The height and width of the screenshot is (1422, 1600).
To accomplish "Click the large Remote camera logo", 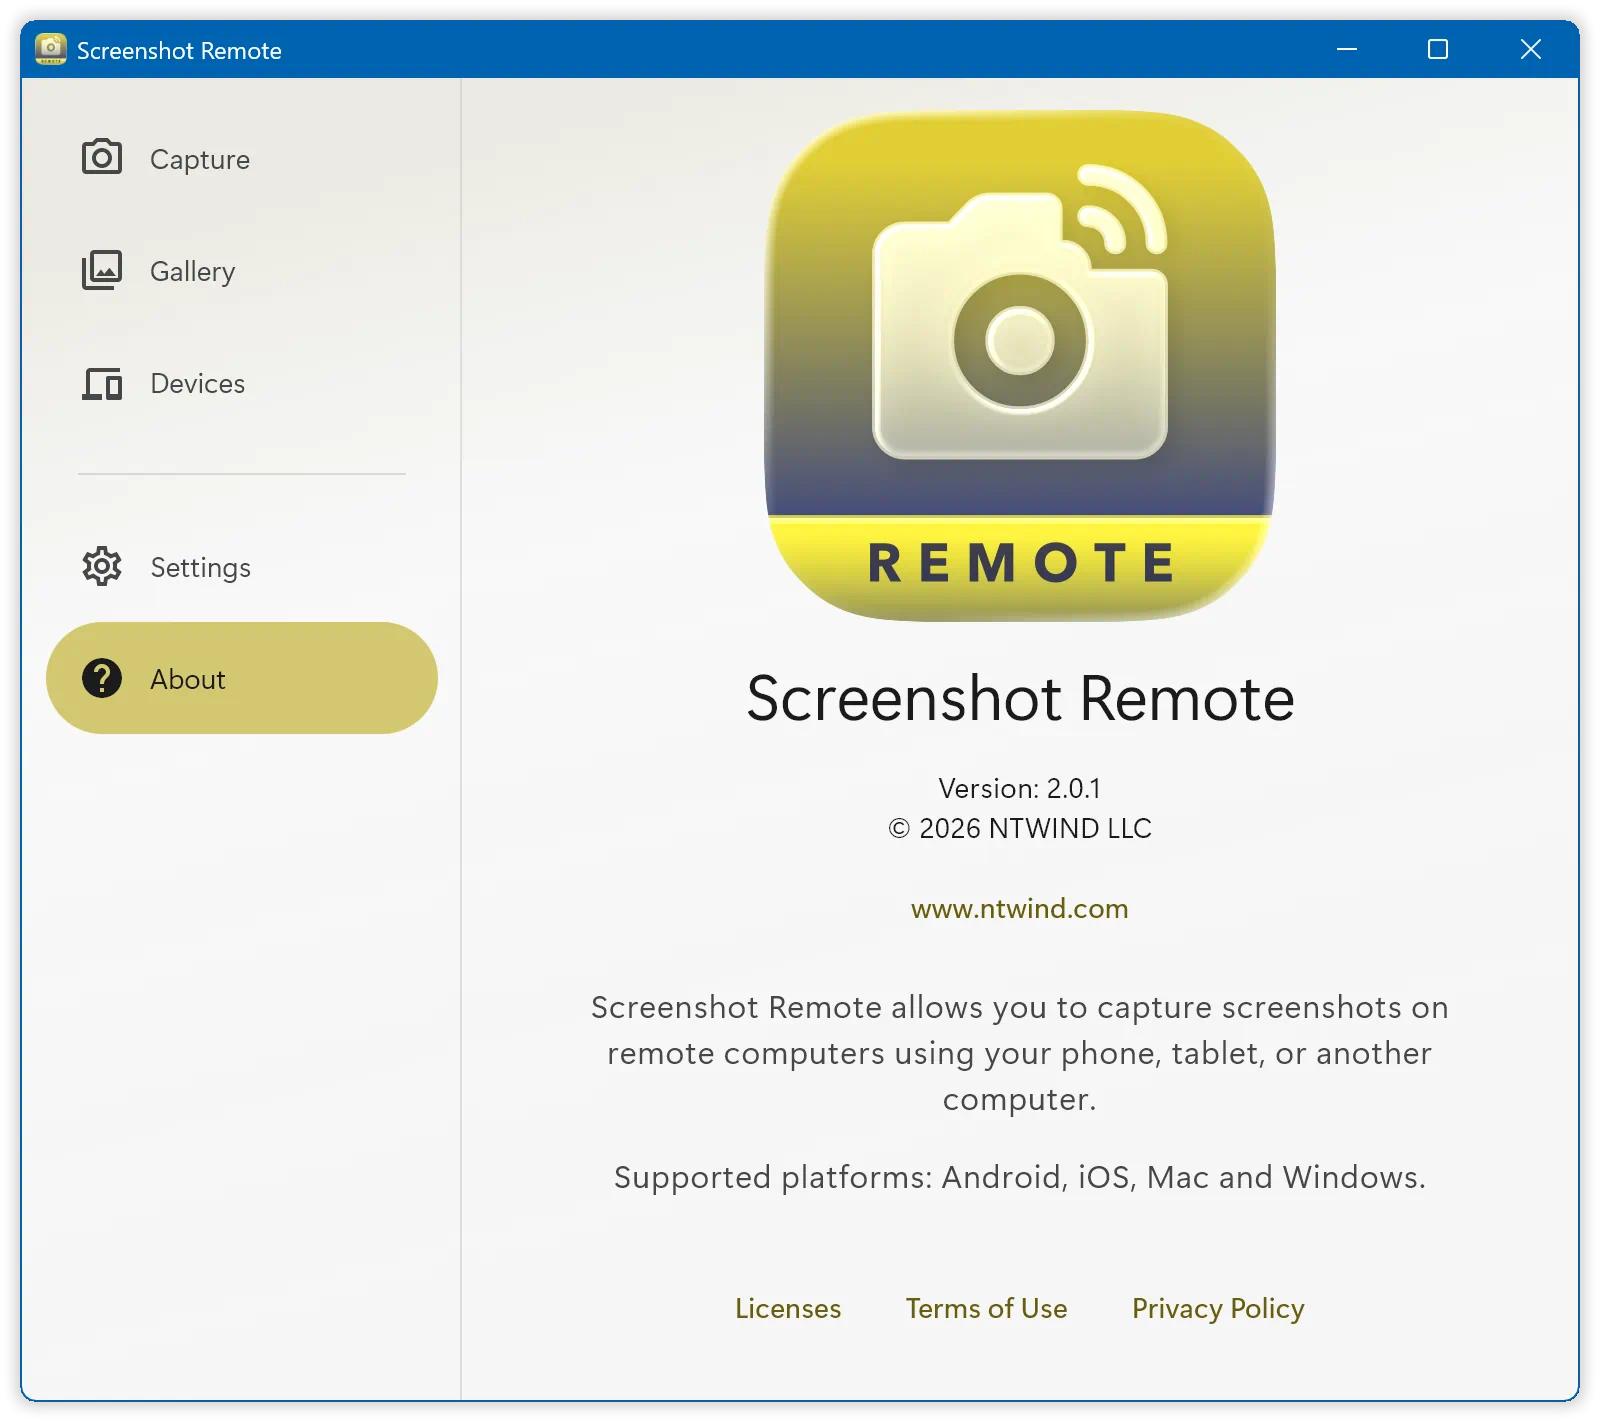I will 1020,366.
